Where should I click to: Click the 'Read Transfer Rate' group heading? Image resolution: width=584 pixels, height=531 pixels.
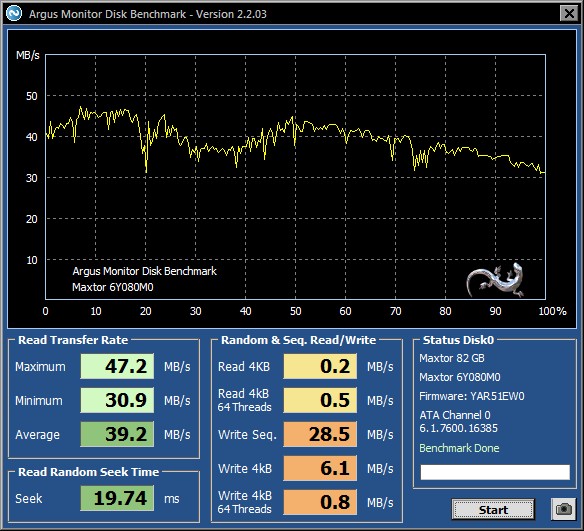73,340
